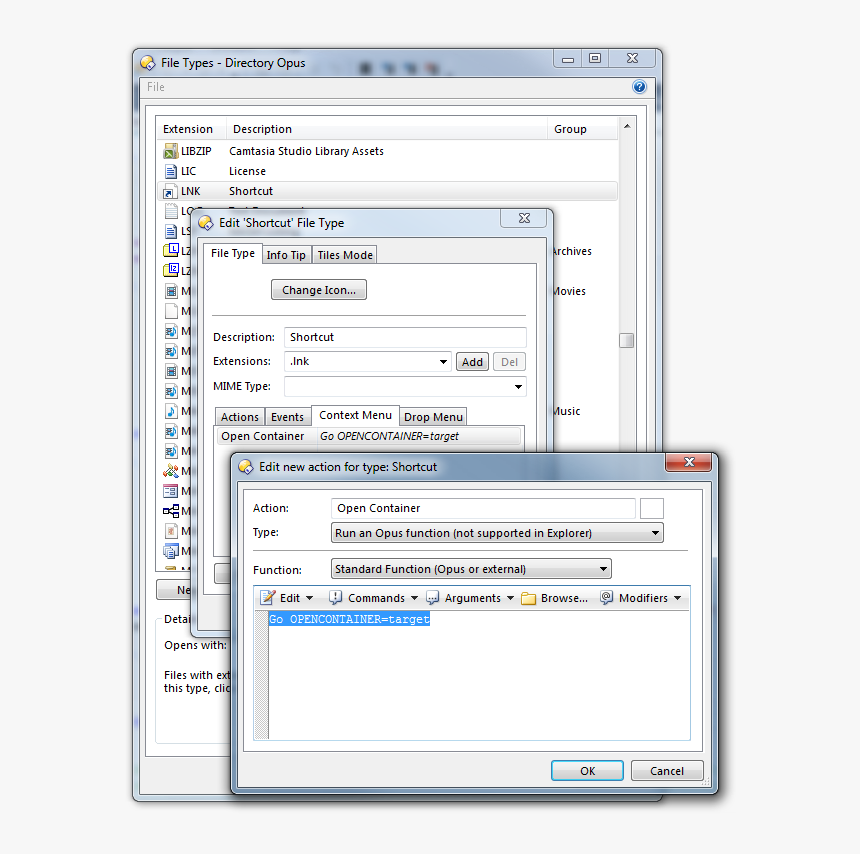Click the Directory Opus icon in File Types title bar
Image resolution: width=860 pixels, height=854 pixels.
pyautogui.click(x=148, y=63)
